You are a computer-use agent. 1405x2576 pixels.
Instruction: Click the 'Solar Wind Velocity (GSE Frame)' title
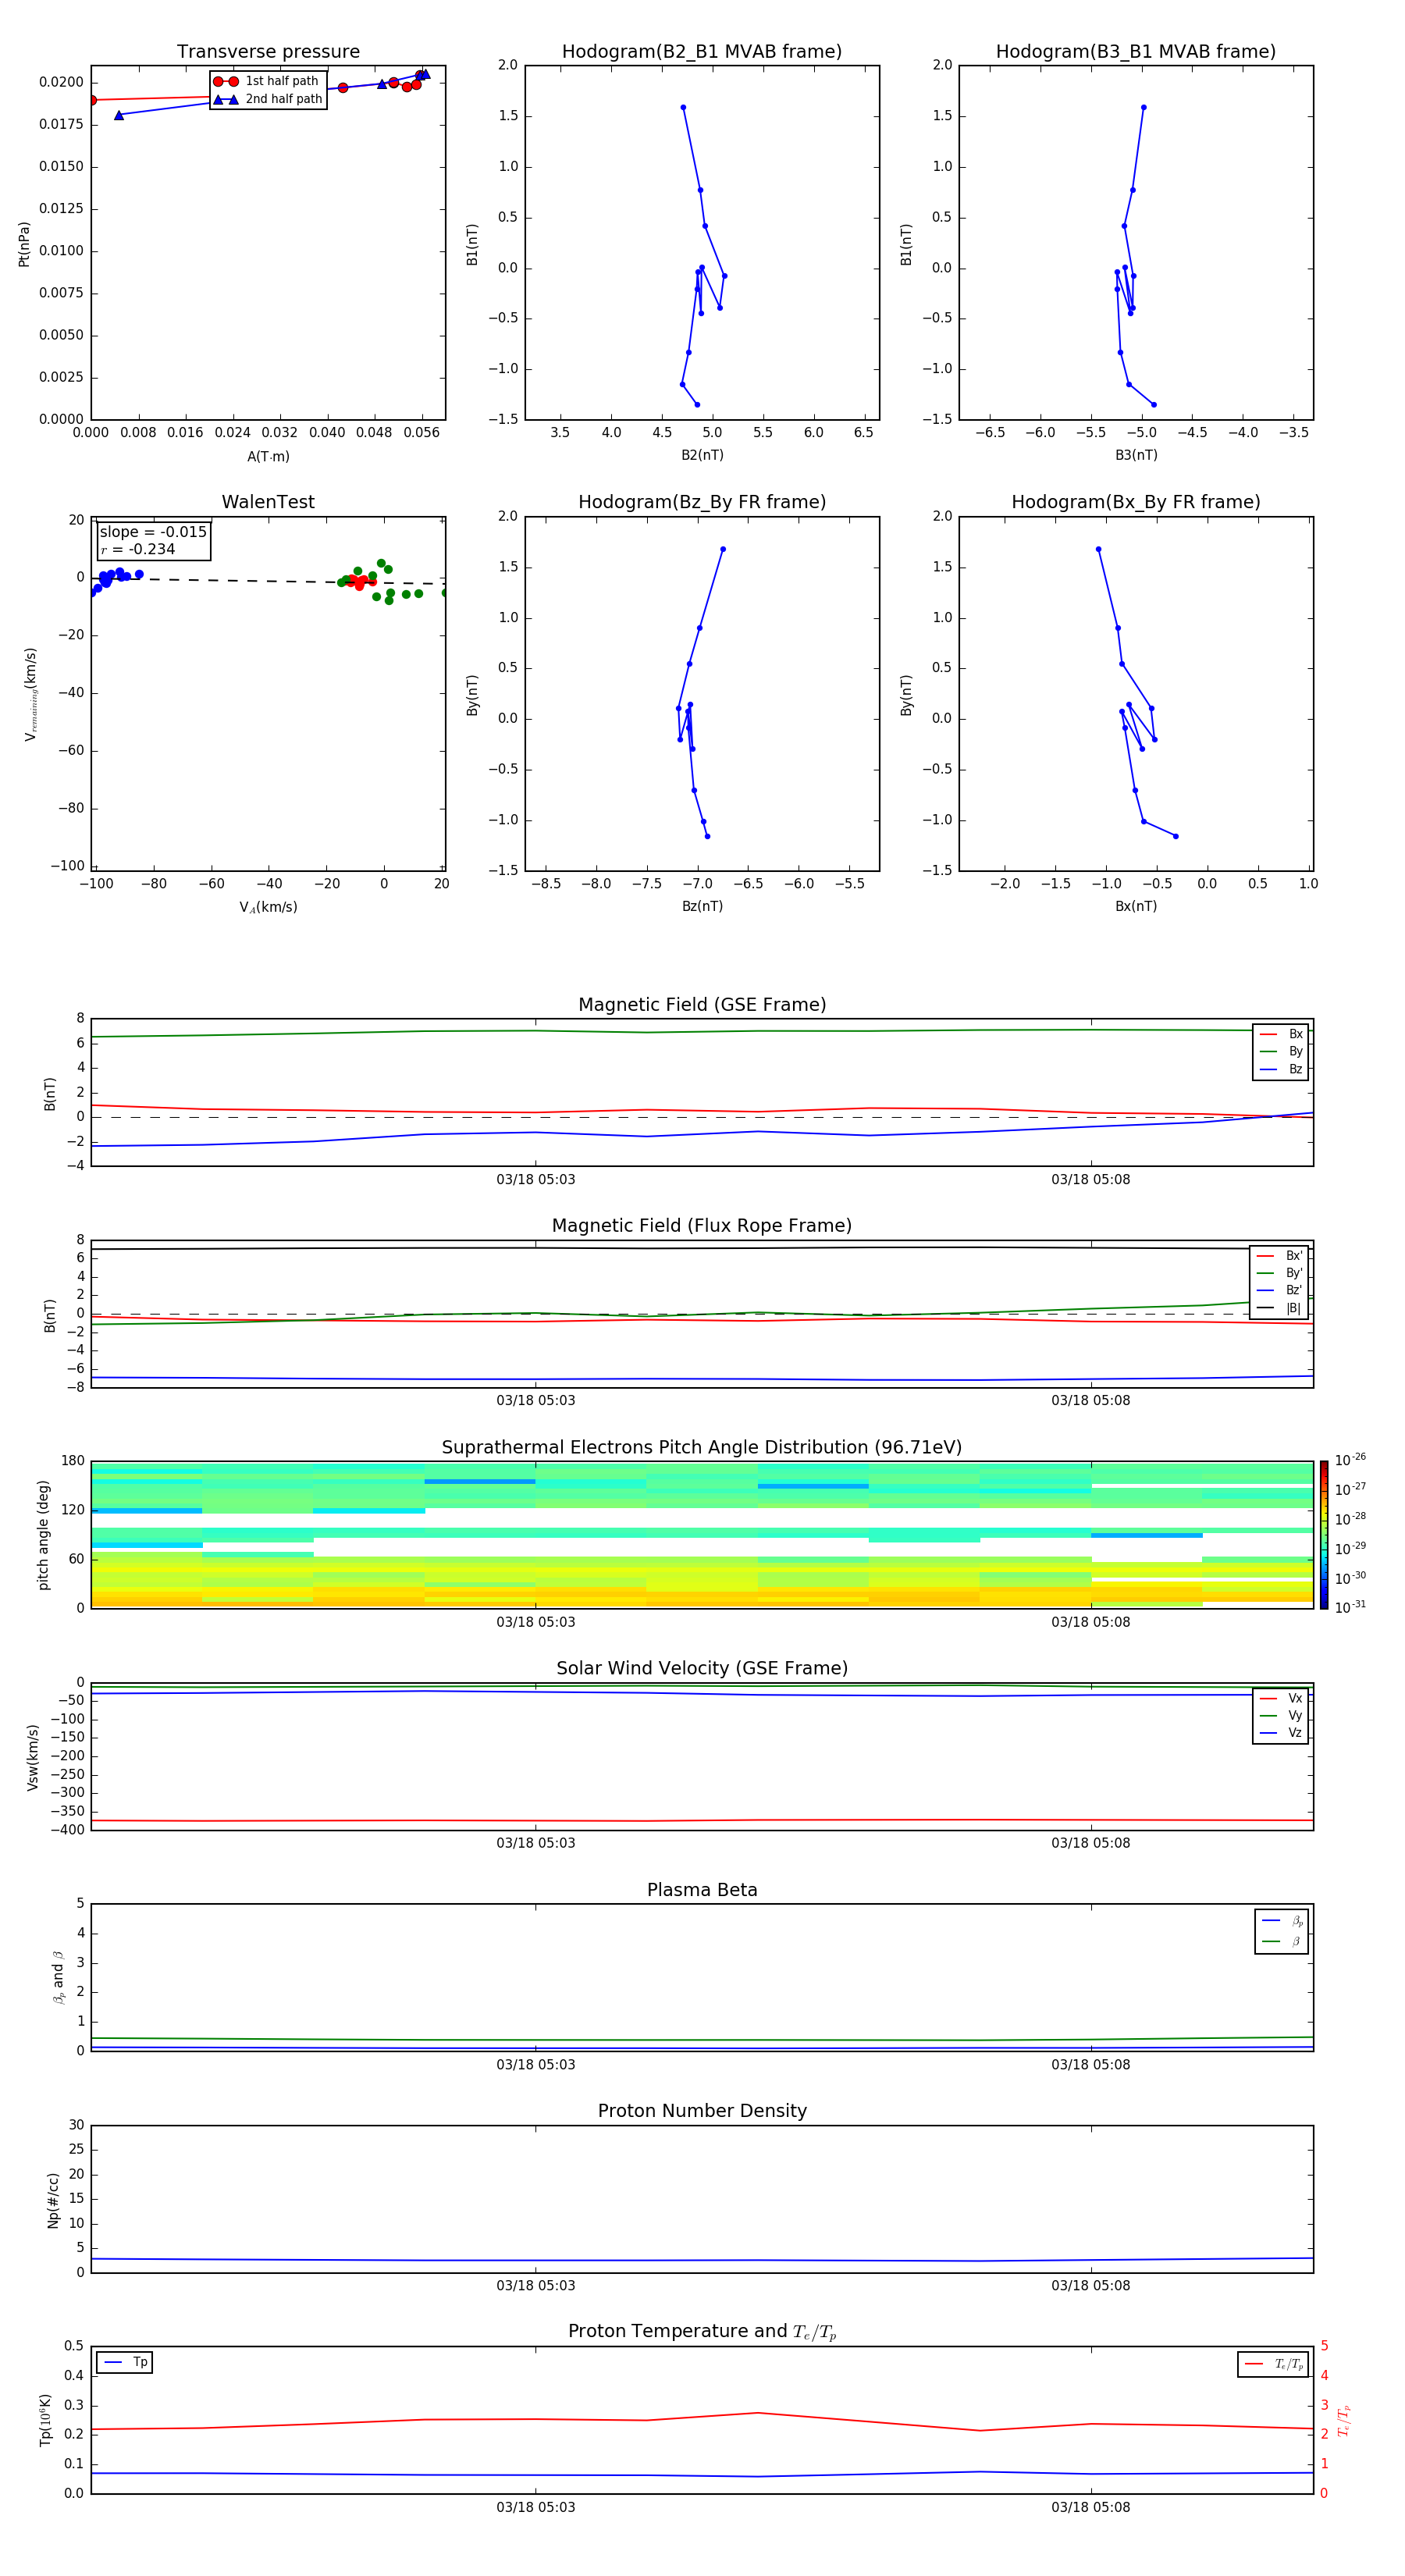[x=702, y=1669]
